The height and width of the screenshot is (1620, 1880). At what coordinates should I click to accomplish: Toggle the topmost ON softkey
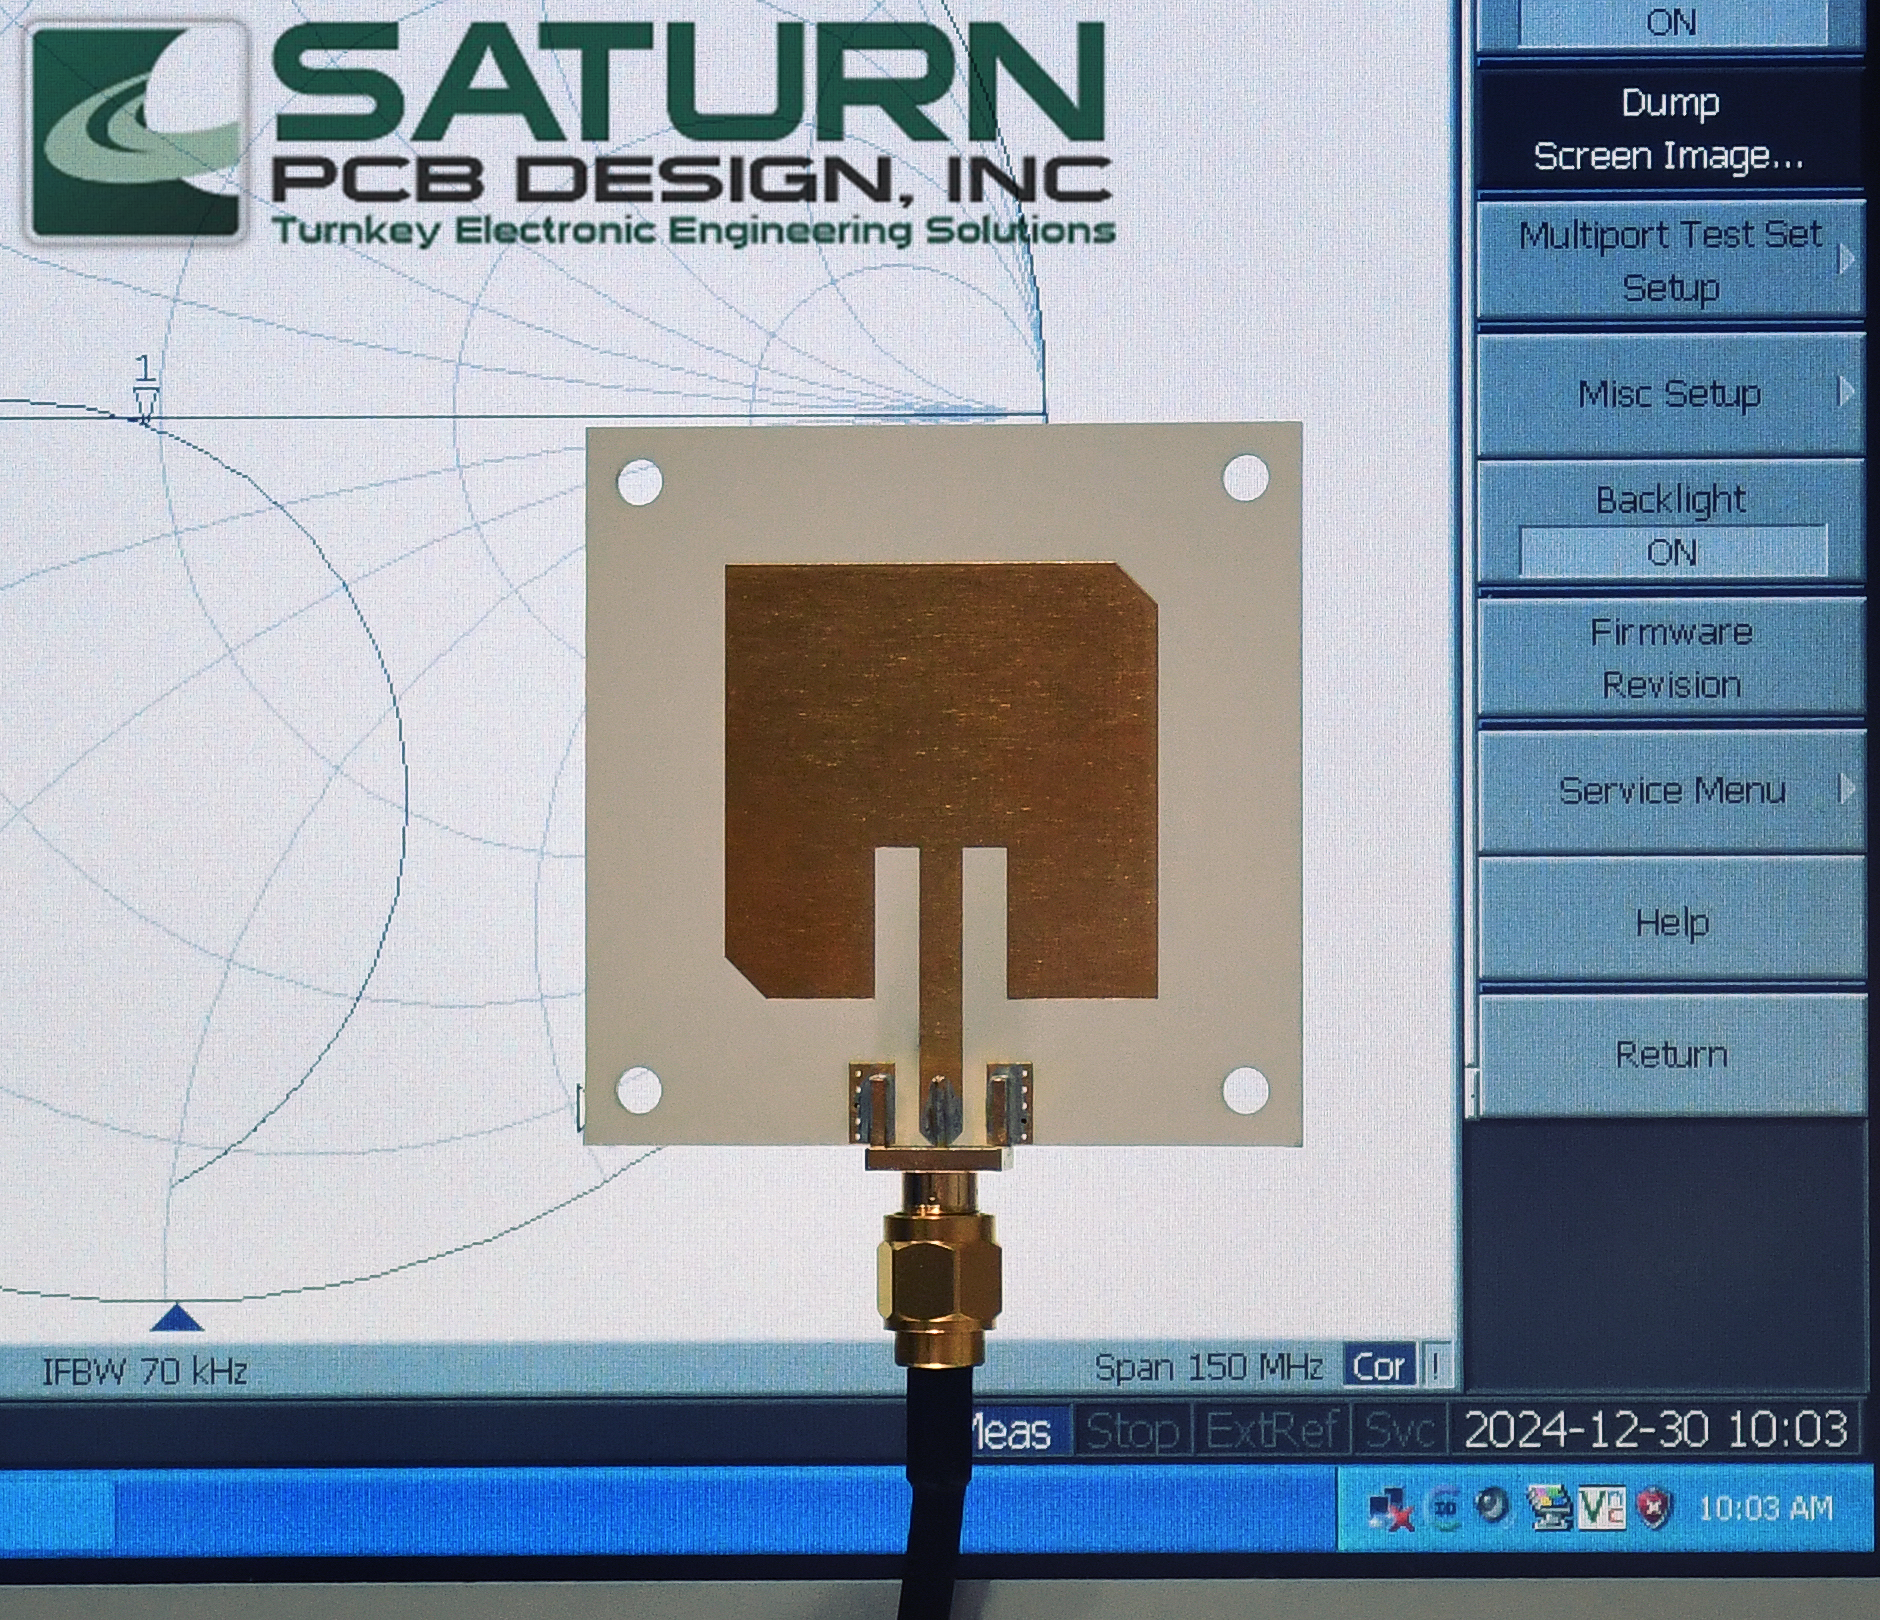pos(1671,23)
